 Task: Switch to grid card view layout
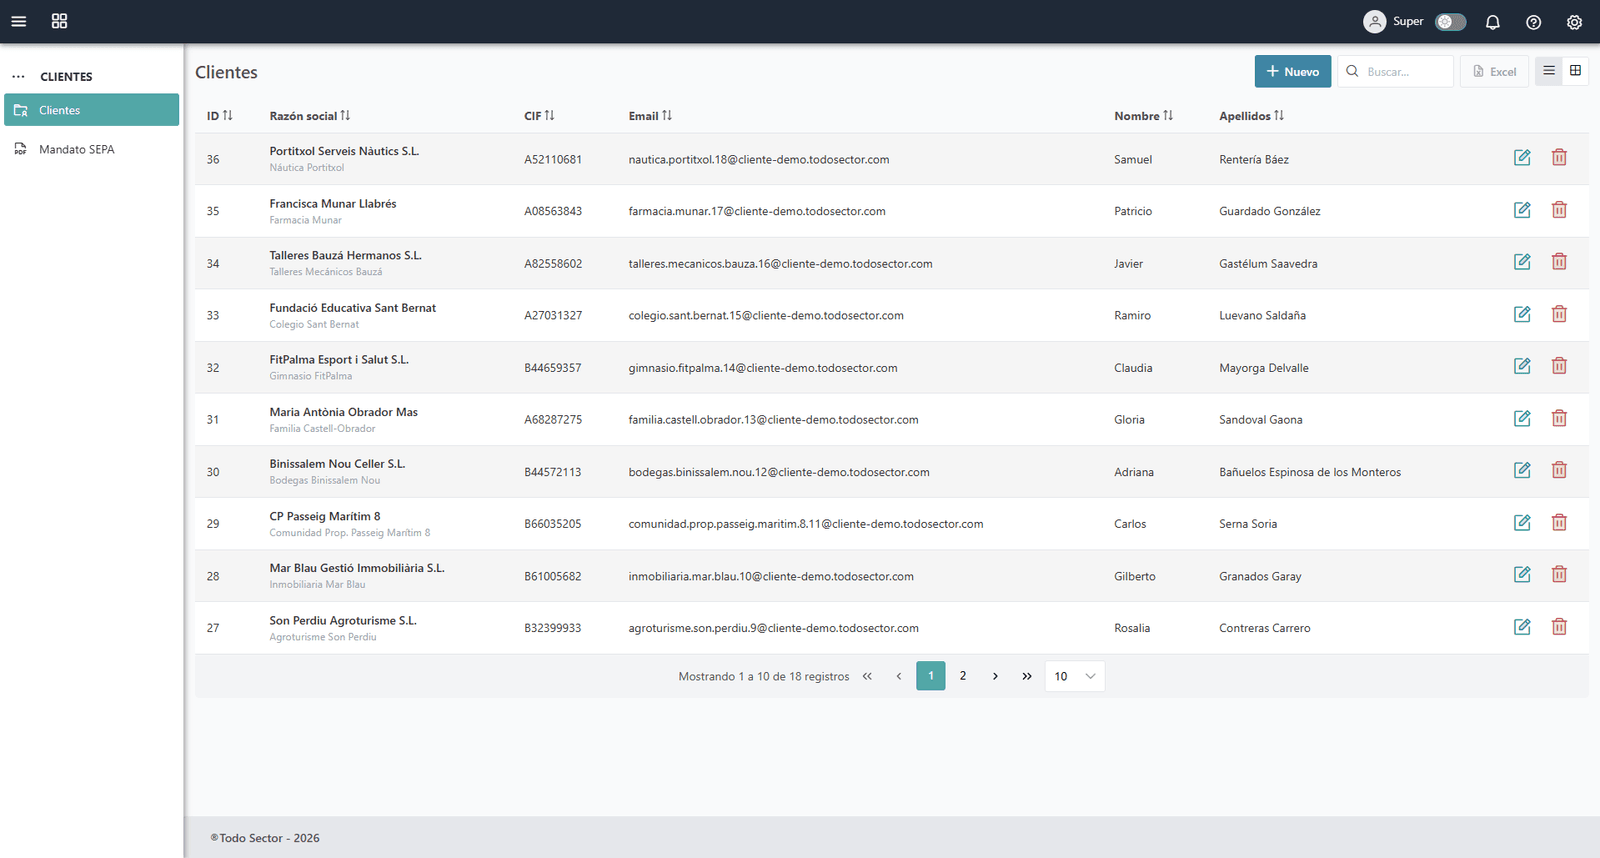tap(1575, 71)
